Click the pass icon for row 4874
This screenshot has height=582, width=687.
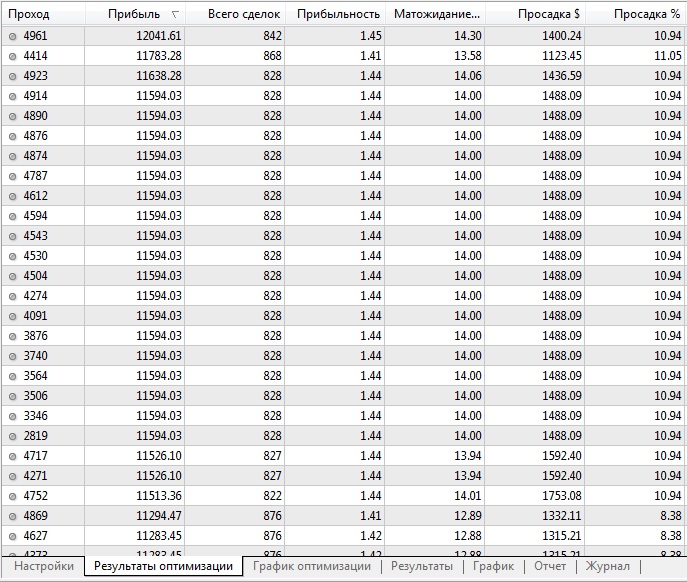tap(13, 156)
